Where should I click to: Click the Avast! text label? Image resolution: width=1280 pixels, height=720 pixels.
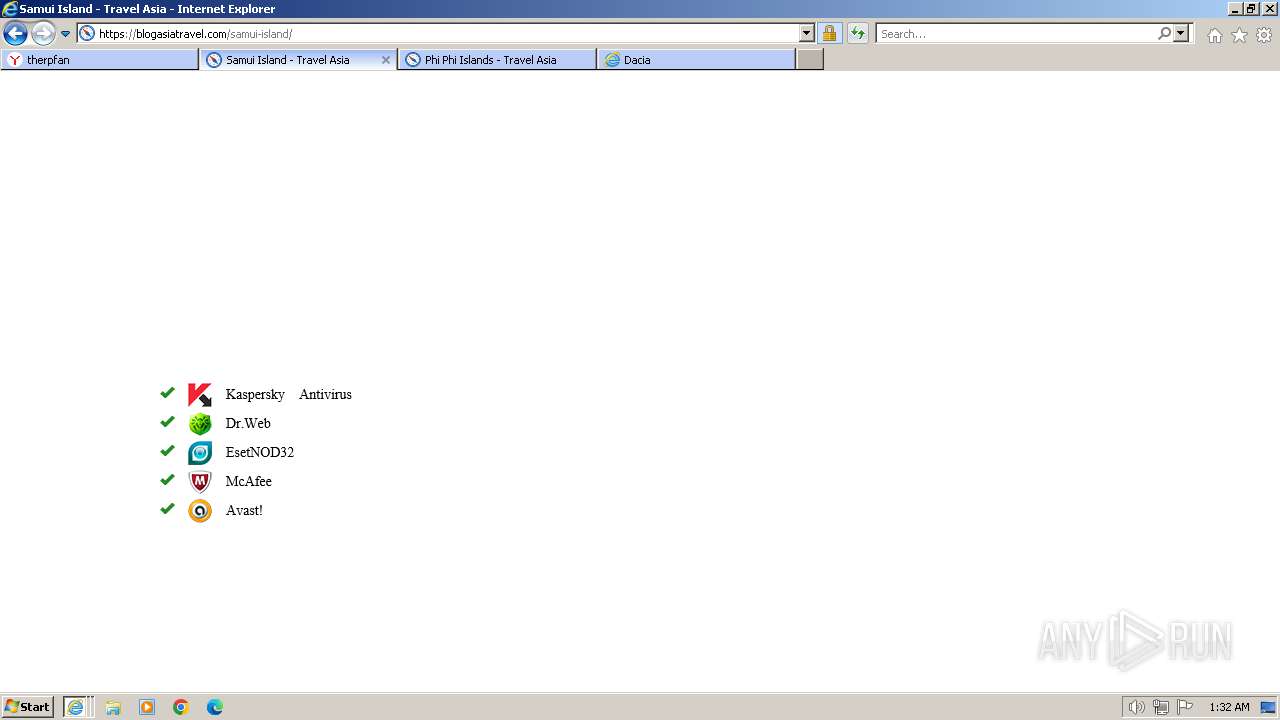(244, 510)
